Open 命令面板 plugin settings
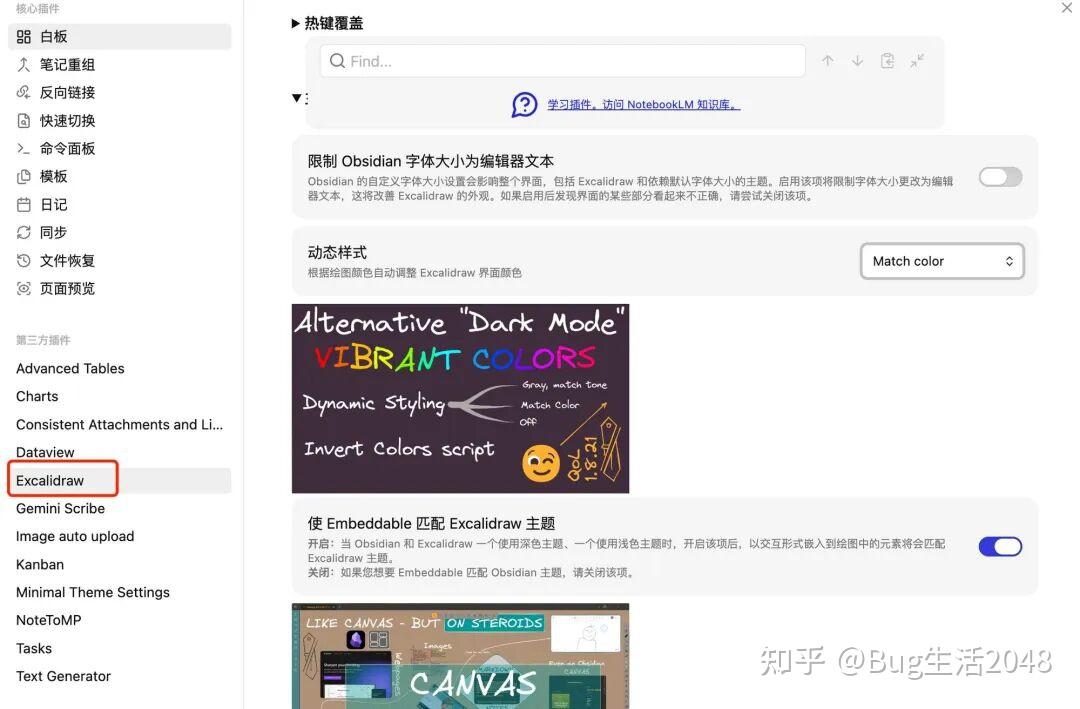This screenshot has width=1080, height=709. (x=120, y=149)
